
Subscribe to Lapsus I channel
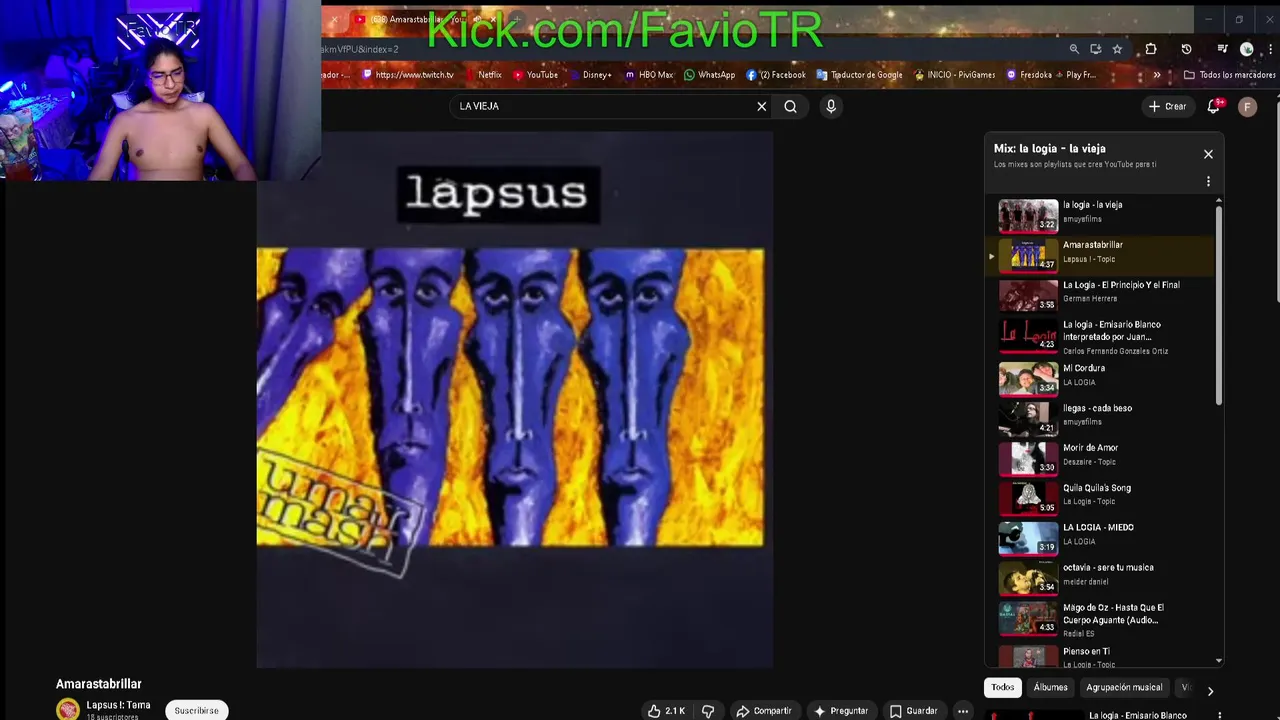(x=196, y=711)
